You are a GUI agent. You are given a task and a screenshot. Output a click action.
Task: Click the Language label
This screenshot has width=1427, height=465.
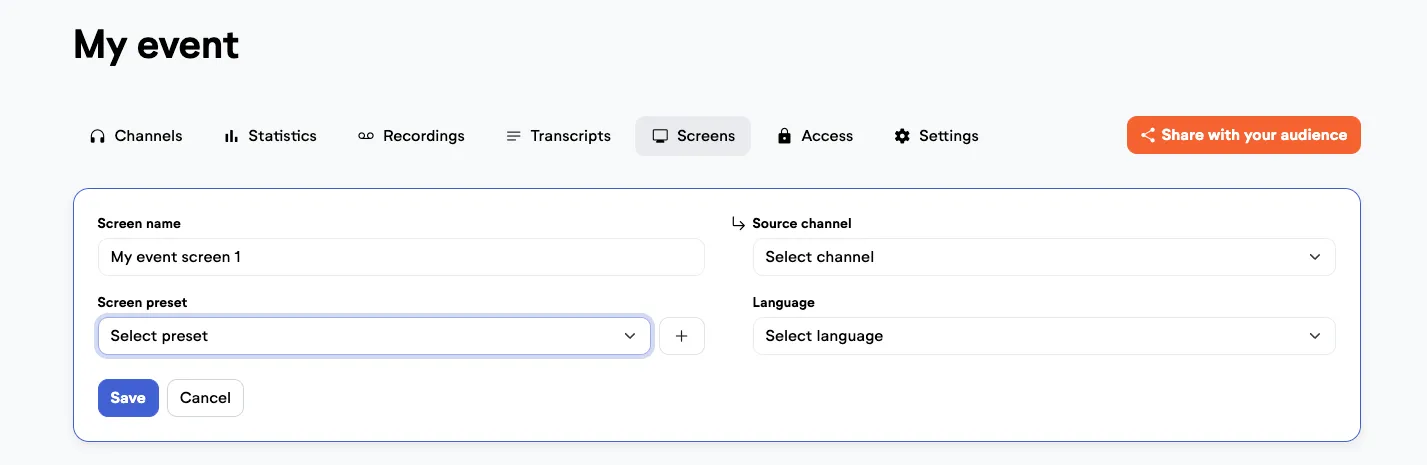[784, 302]
